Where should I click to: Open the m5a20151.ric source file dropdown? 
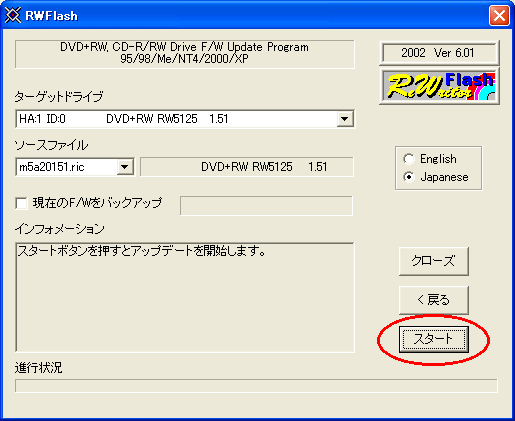click(x=125, y=167)
